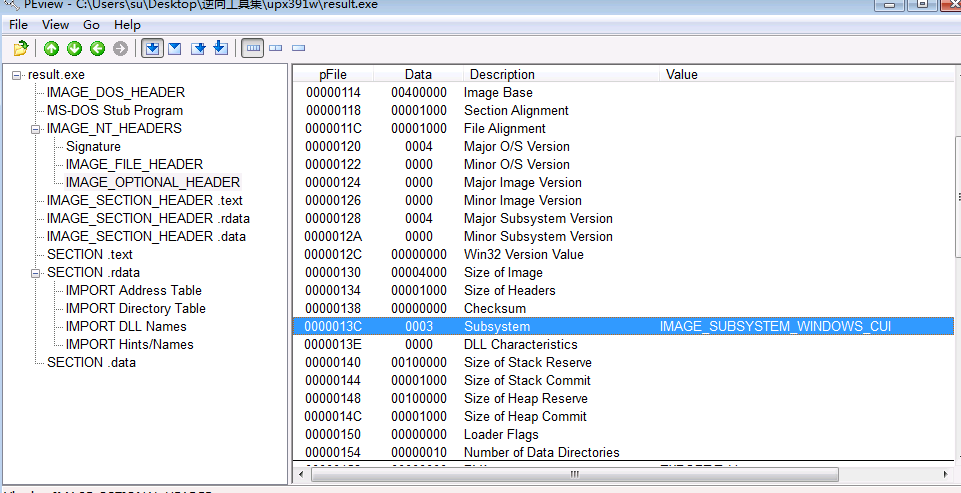
Task: Click the green left arrow back icon
Action: 97,48
